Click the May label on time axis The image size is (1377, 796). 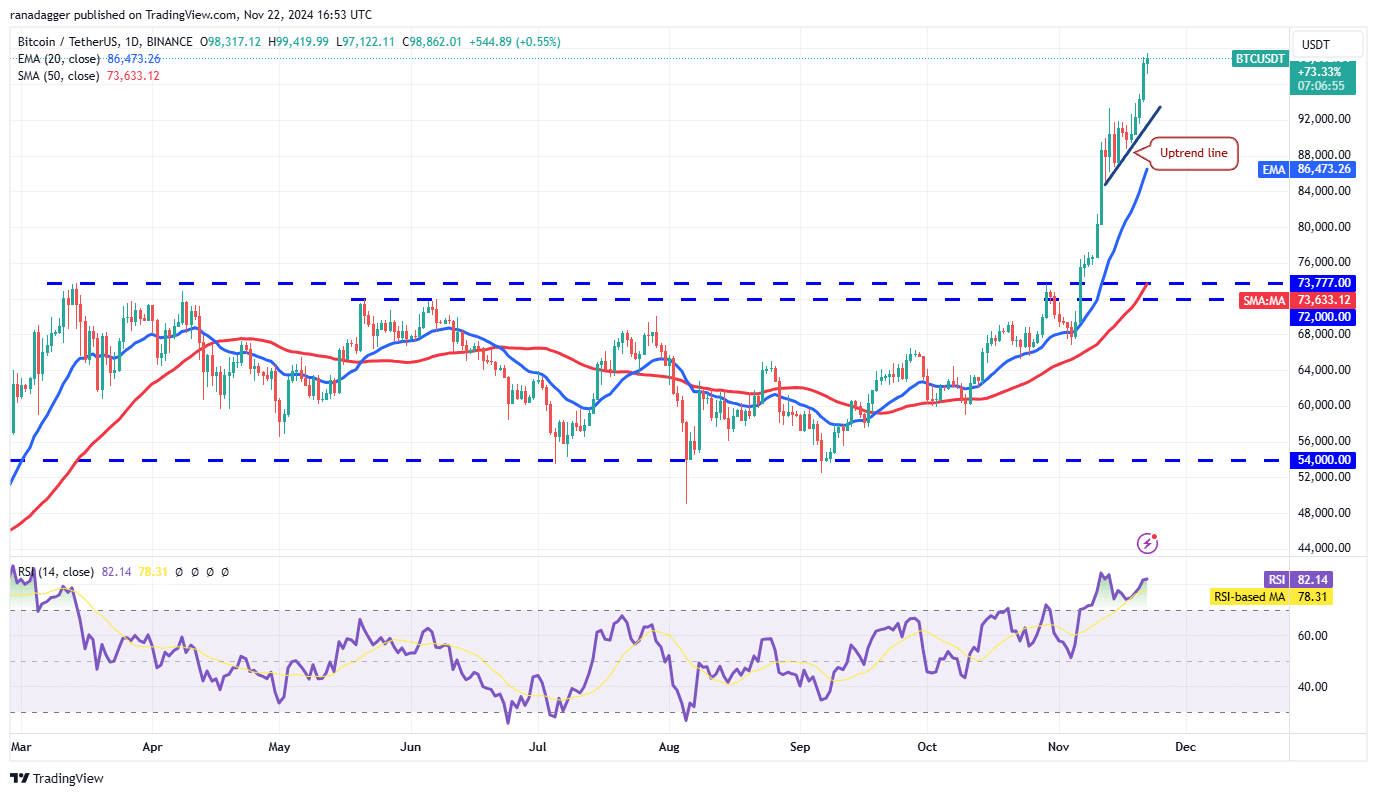coord(280,746)
